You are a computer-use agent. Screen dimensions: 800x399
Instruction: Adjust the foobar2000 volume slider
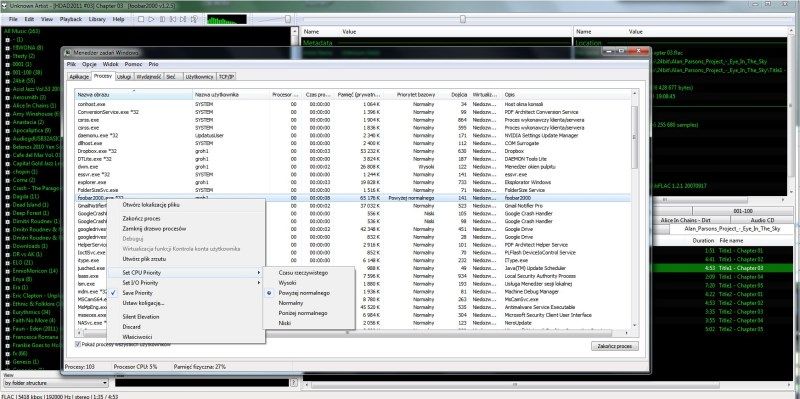pyautogui.click(x=288, y=19)
